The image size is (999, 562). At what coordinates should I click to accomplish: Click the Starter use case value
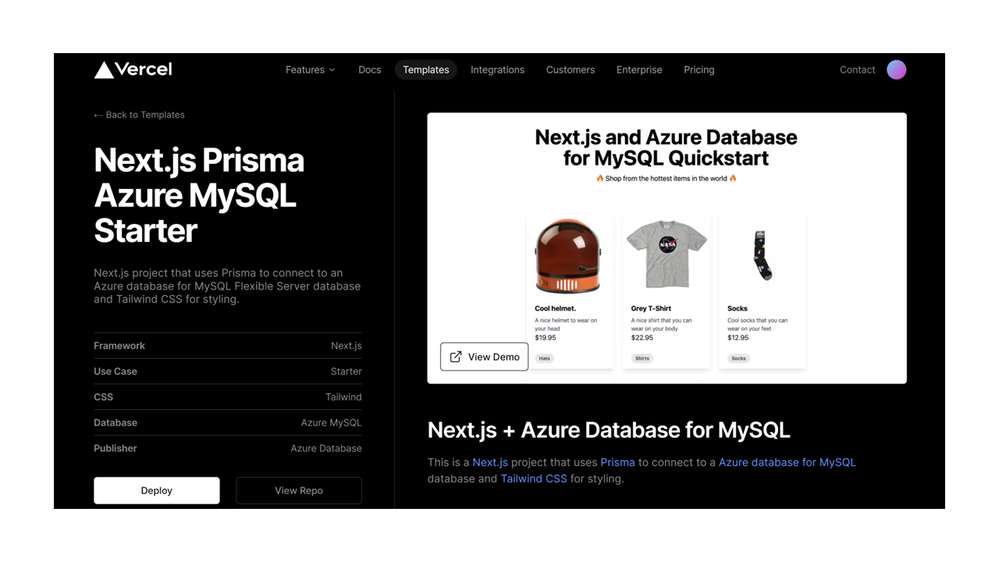tap(346, 371)
